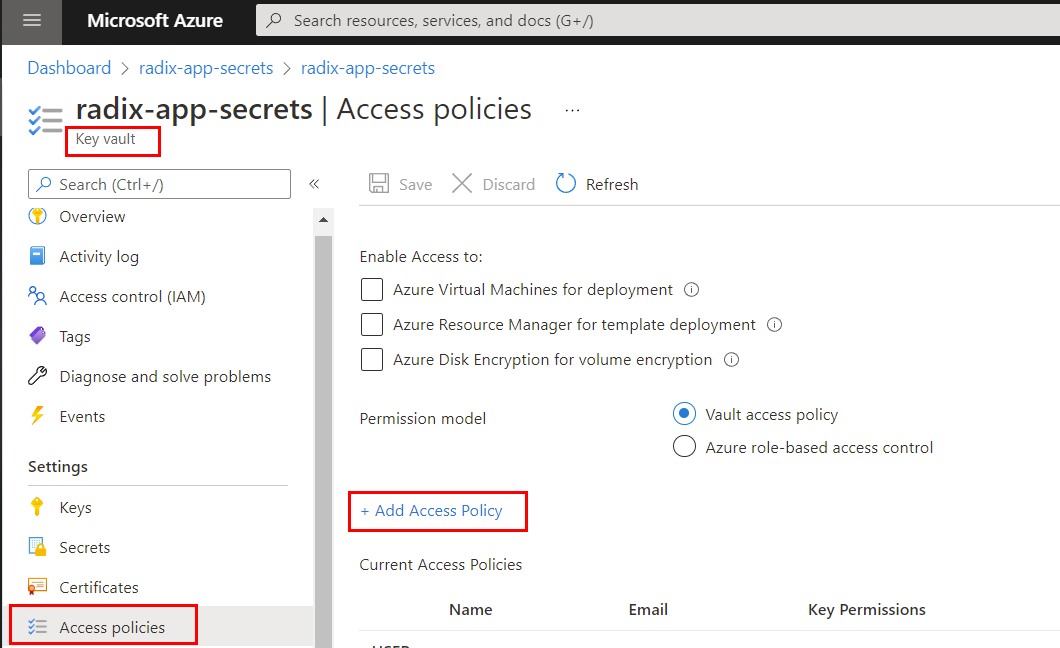Click the Certificates icon

(36, 587)
